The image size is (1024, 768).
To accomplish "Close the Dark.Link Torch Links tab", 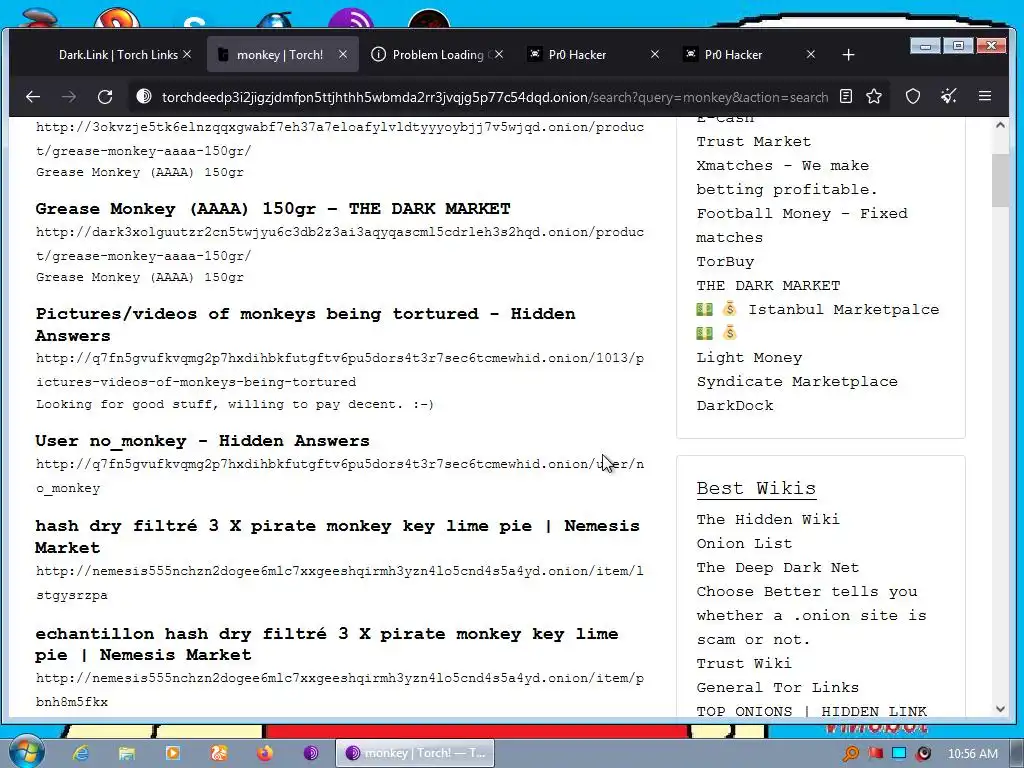I will [x=187, y=54].
